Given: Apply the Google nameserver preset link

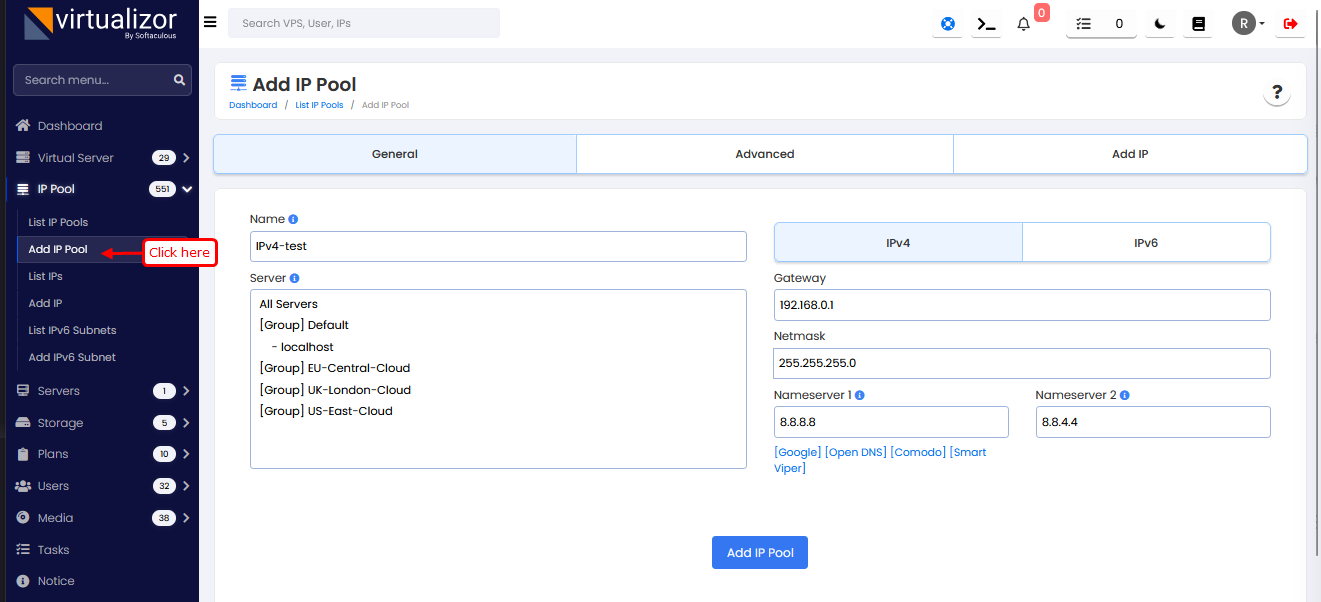Looking at the screenshot, I should [797, 452].
